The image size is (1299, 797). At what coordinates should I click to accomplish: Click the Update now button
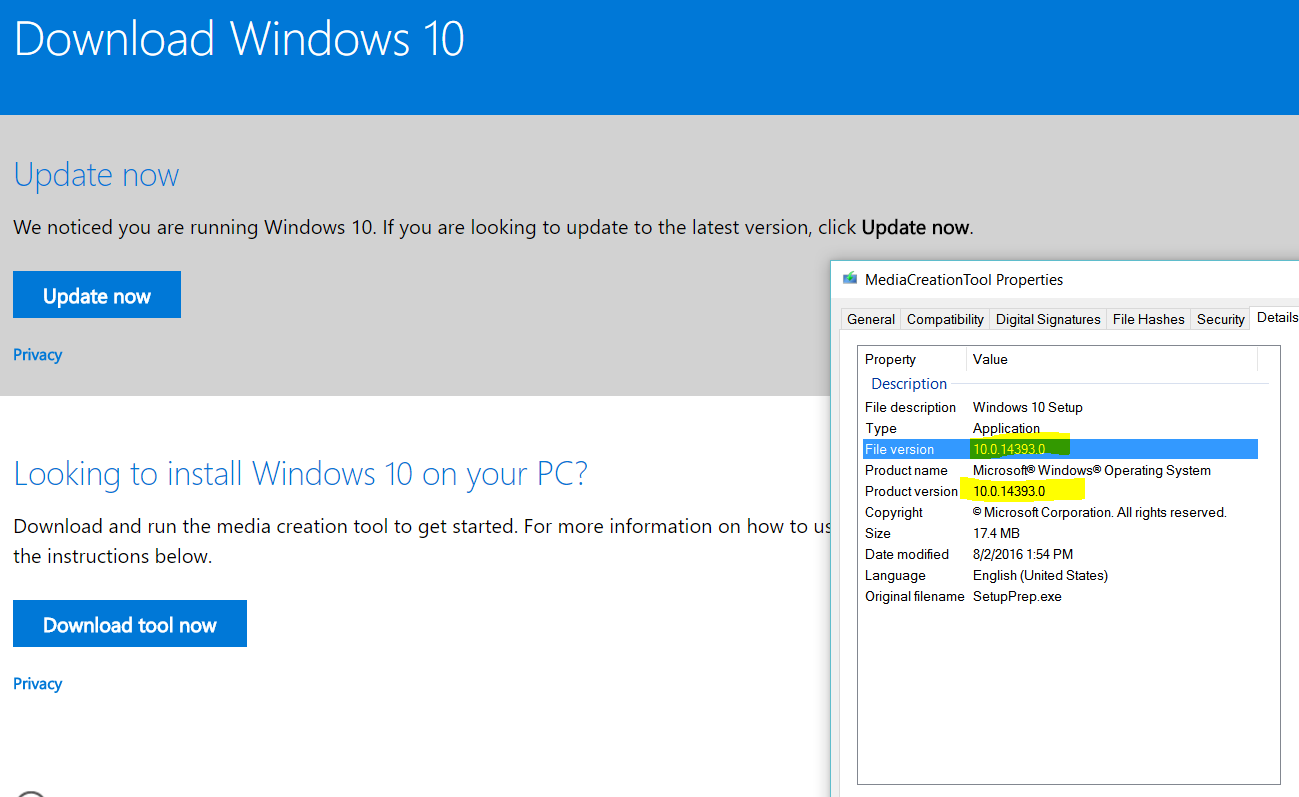tap(97, 295)
